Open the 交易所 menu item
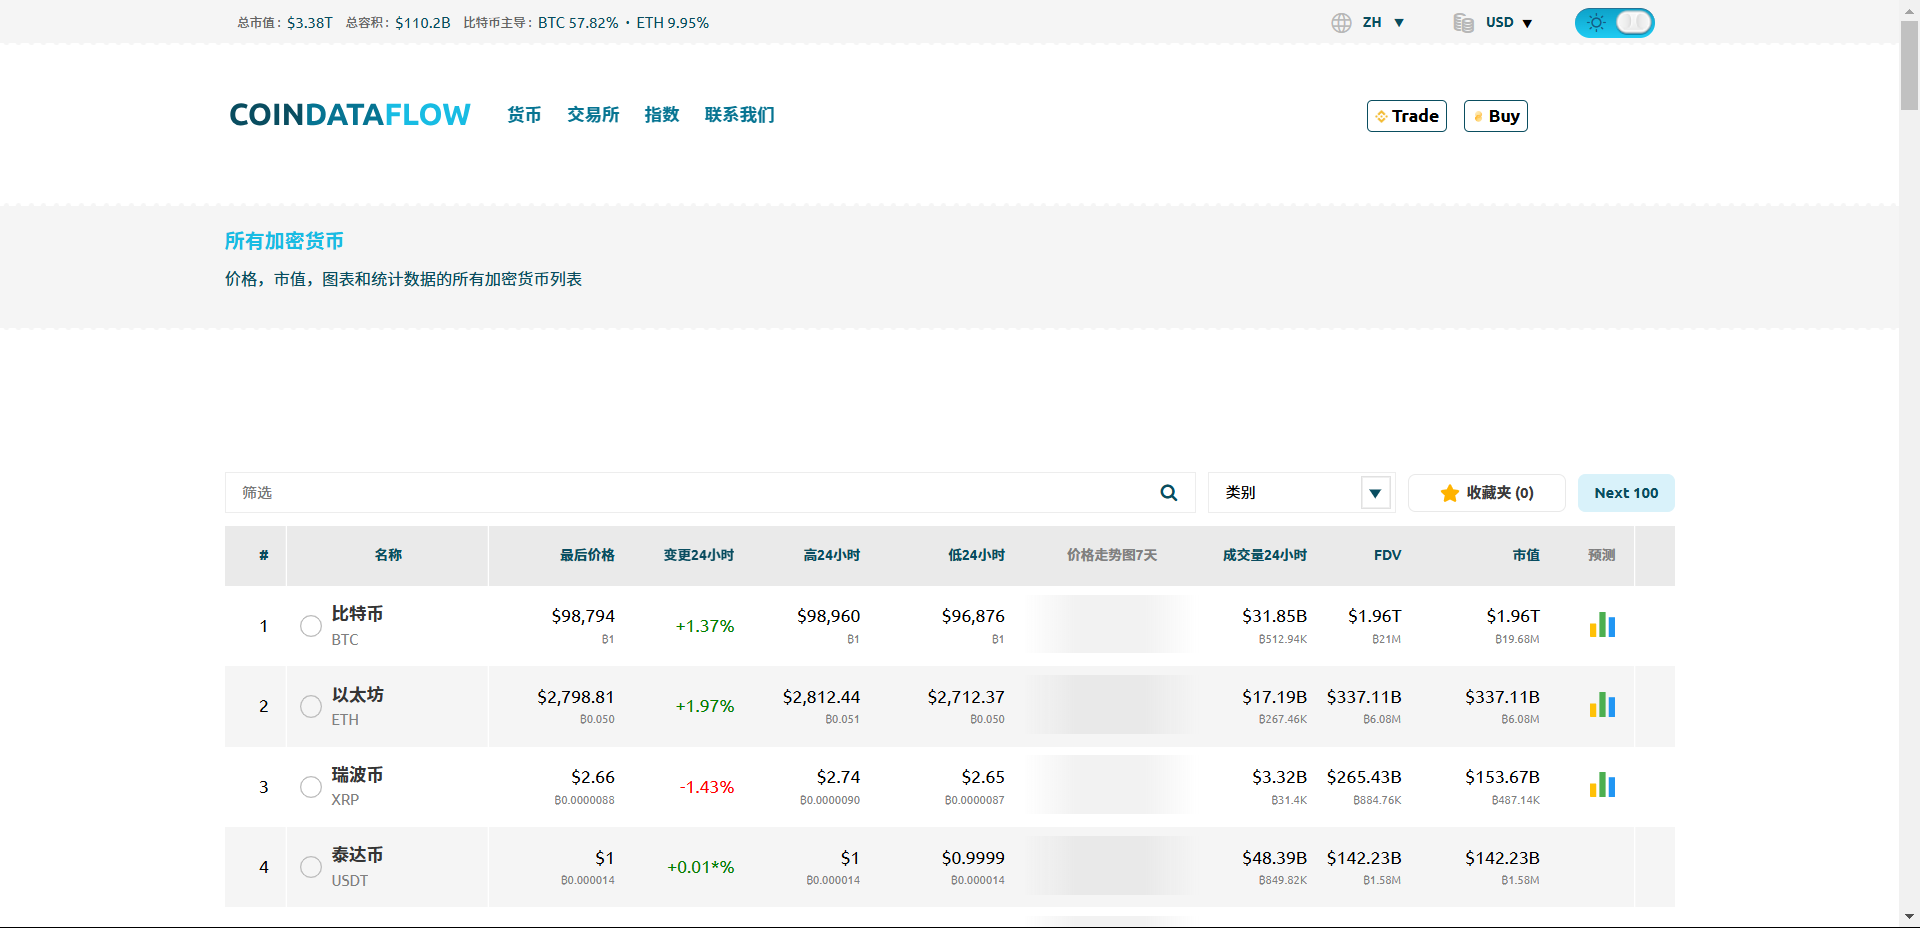The width and height of the screenshot is (1920, 928). point(592,115)
